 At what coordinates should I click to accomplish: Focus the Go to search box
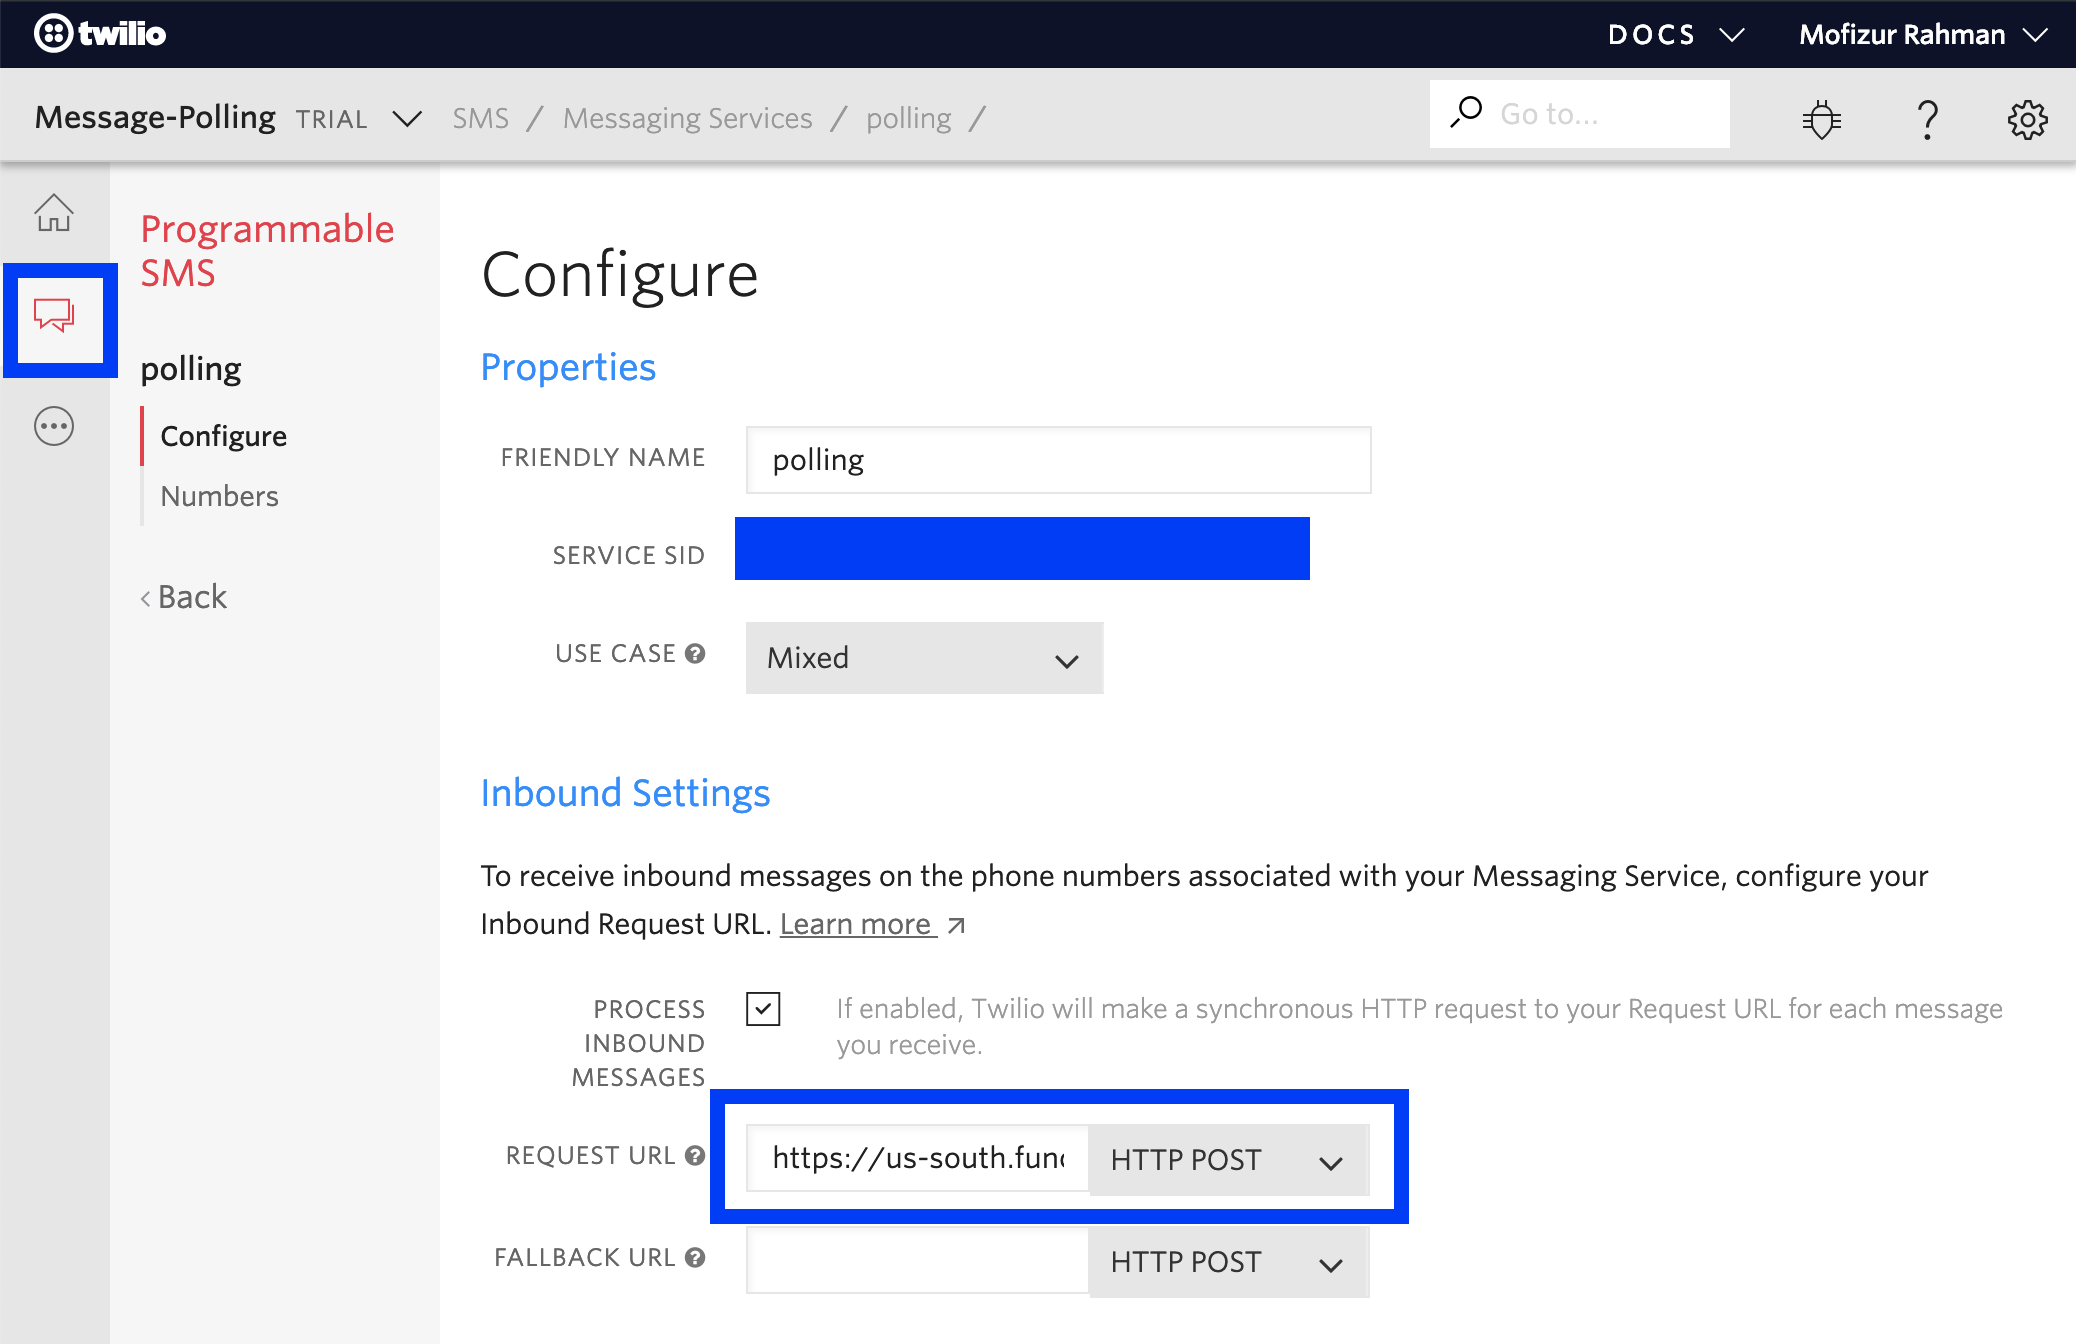1580,114
